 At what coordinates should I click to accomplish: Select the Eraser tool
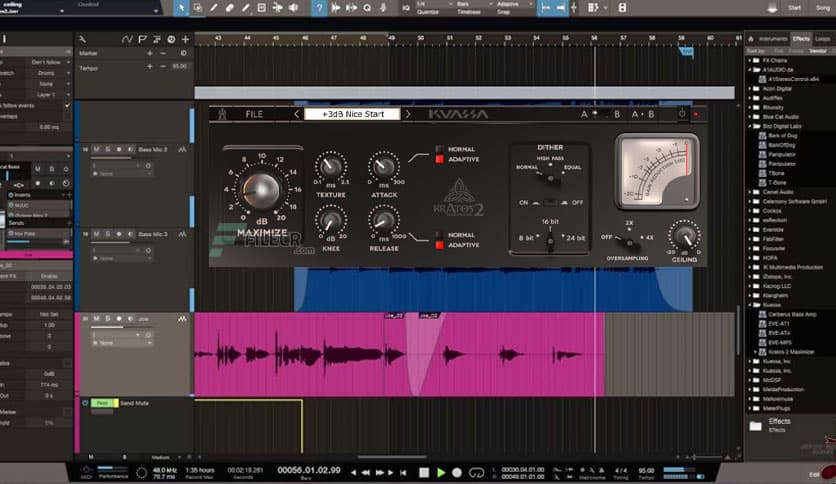pos(229,8)
